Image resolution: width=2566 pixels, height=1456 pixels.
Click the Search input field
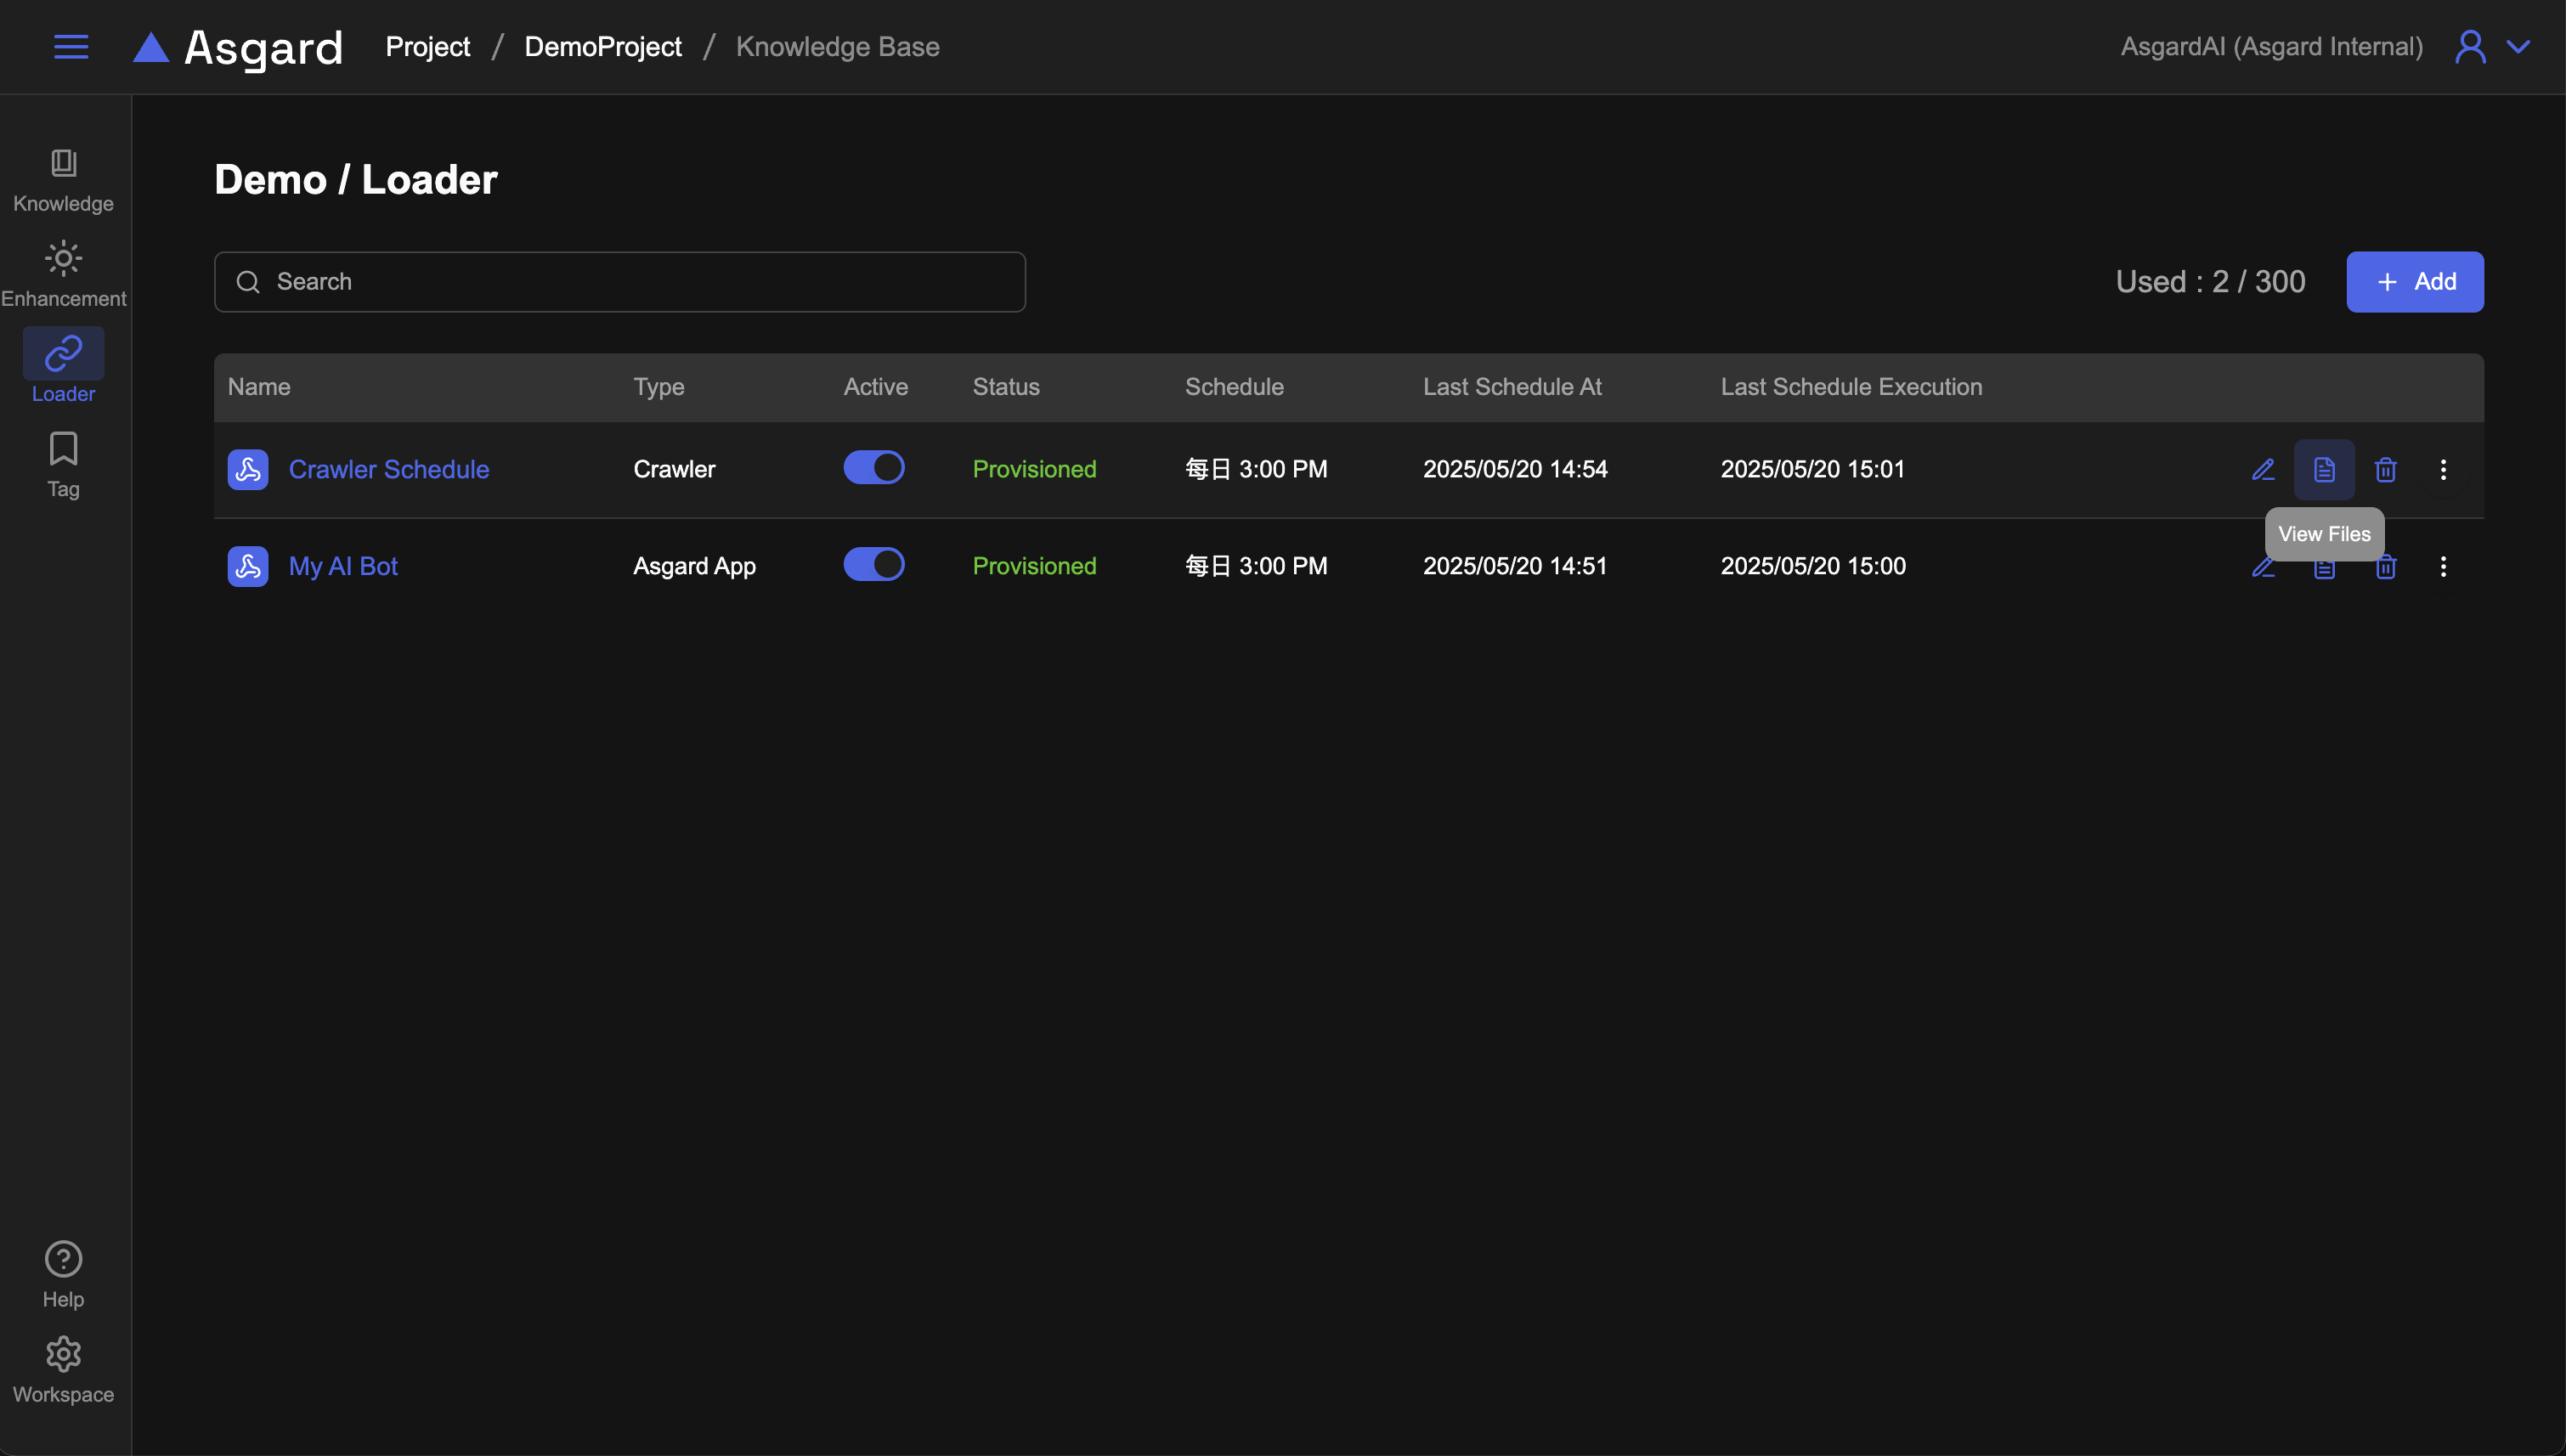pyautogui.click(x=620, y=282)
